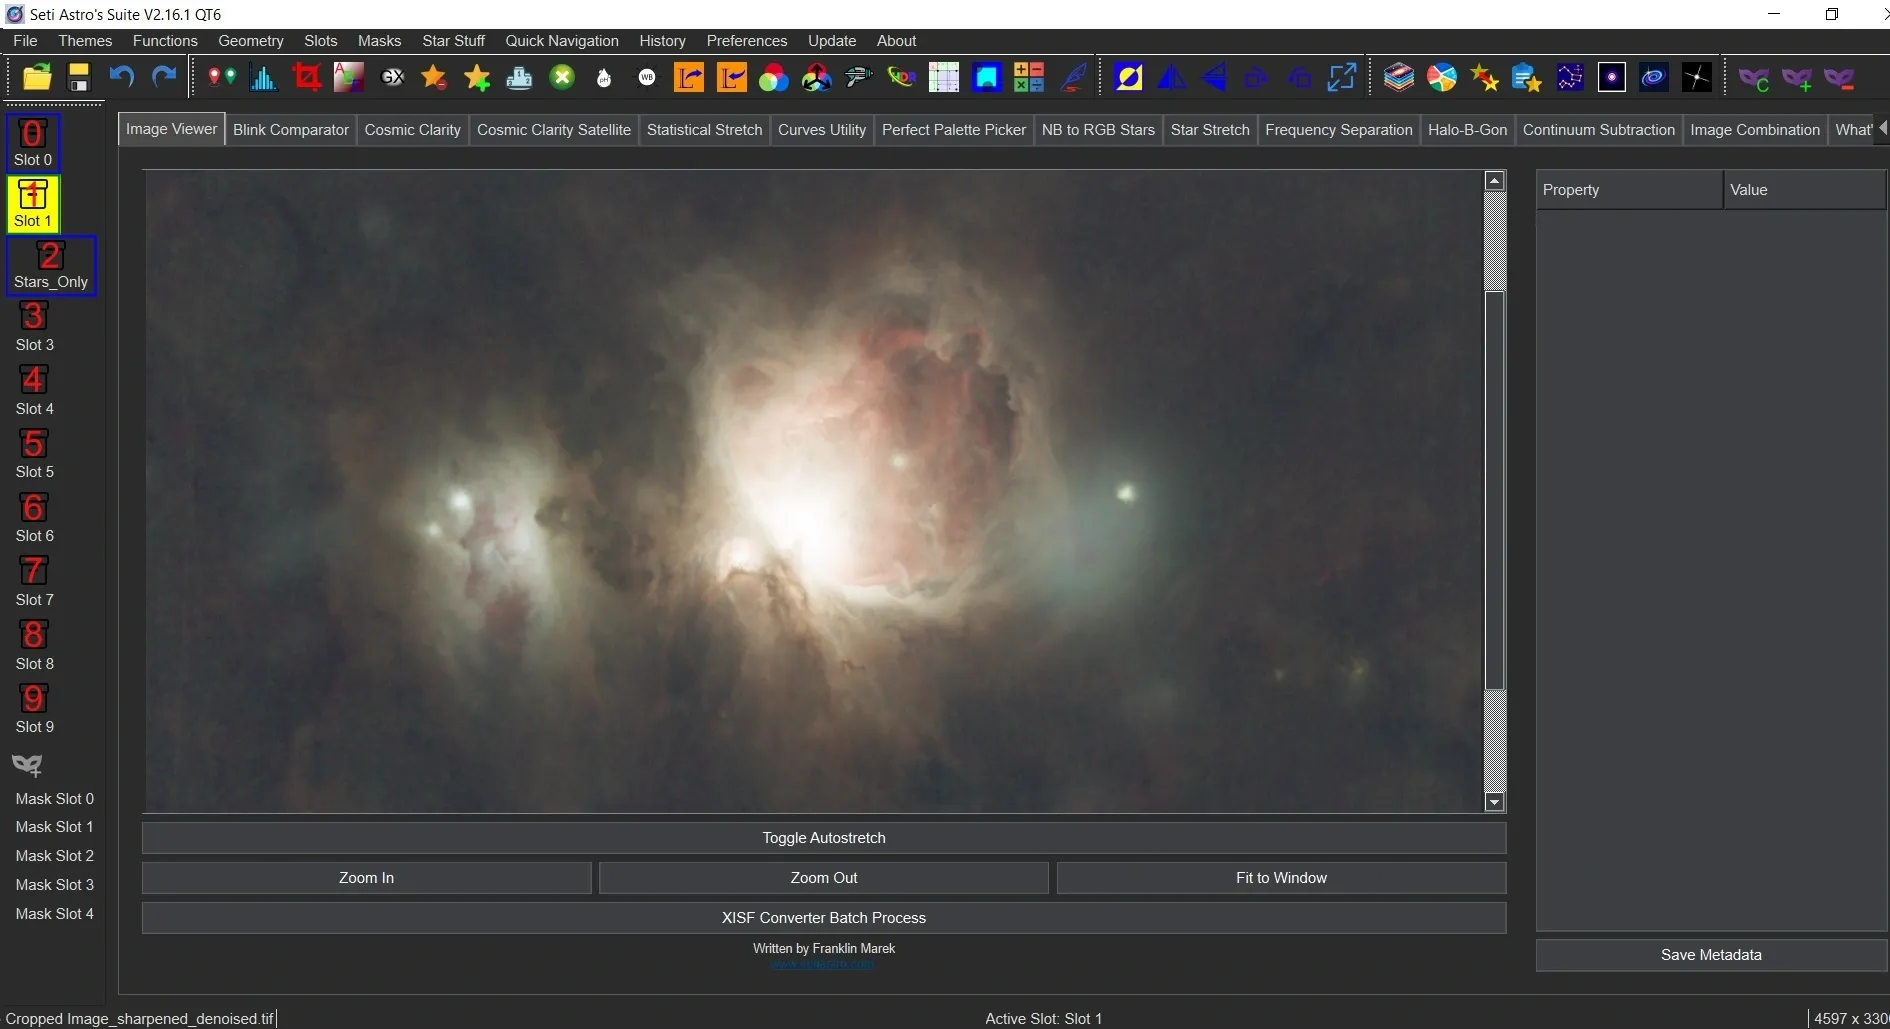Switch to the Curves Utility tab

click(x=822, y=129)
